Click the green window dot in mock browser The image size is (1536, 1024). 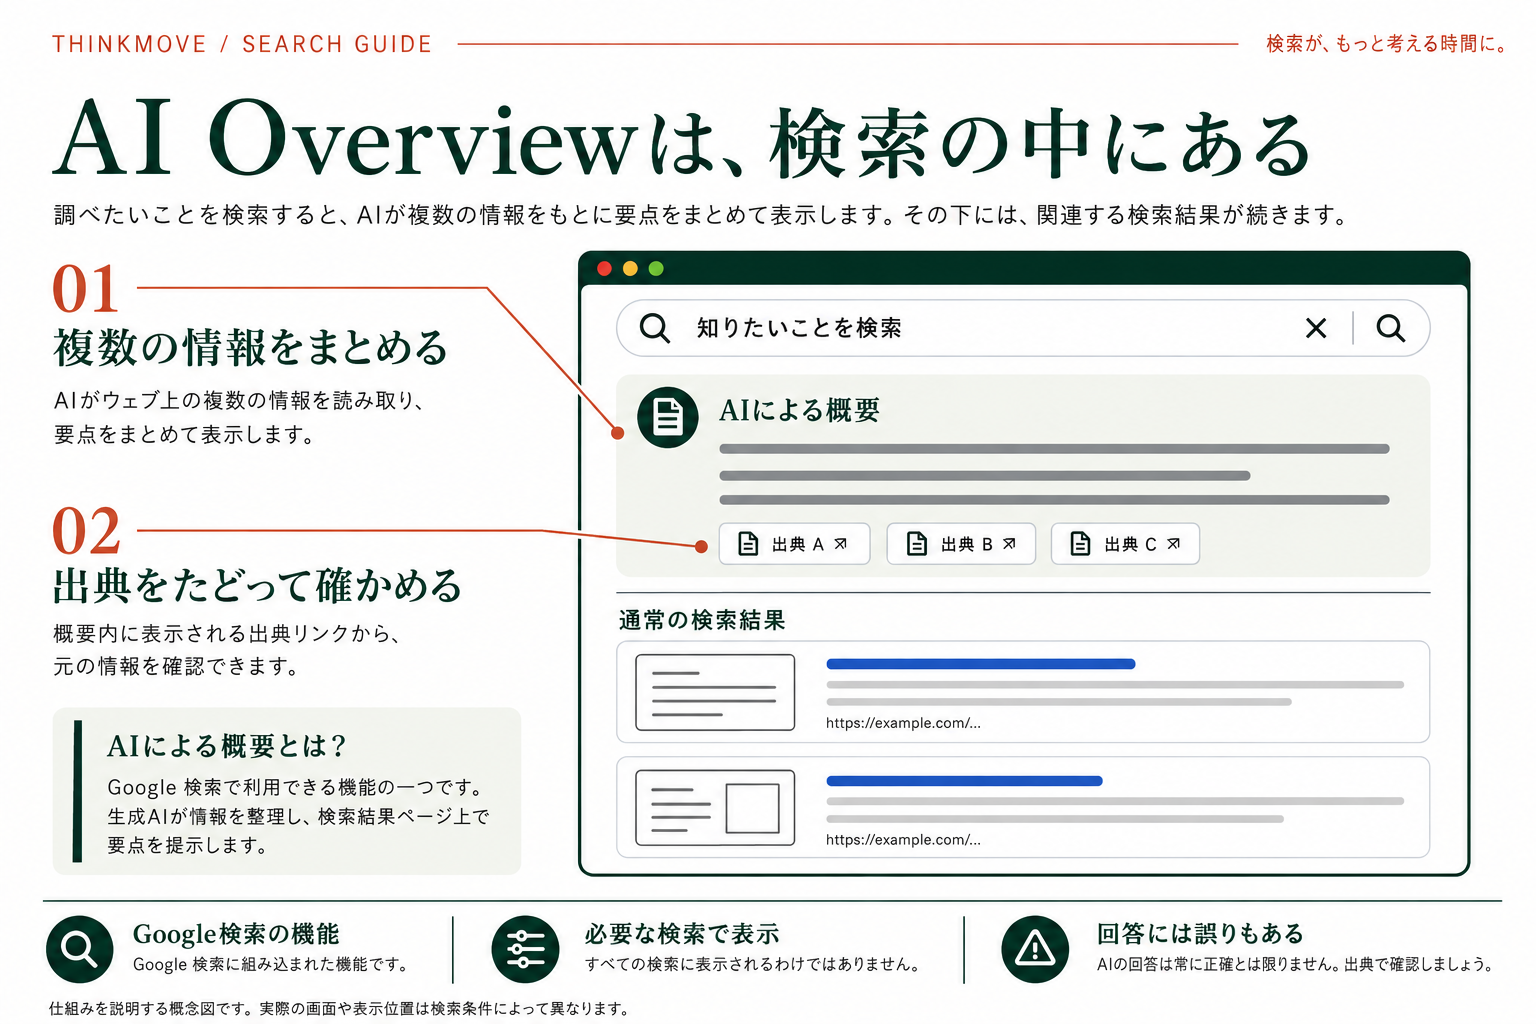coord(656,268)
